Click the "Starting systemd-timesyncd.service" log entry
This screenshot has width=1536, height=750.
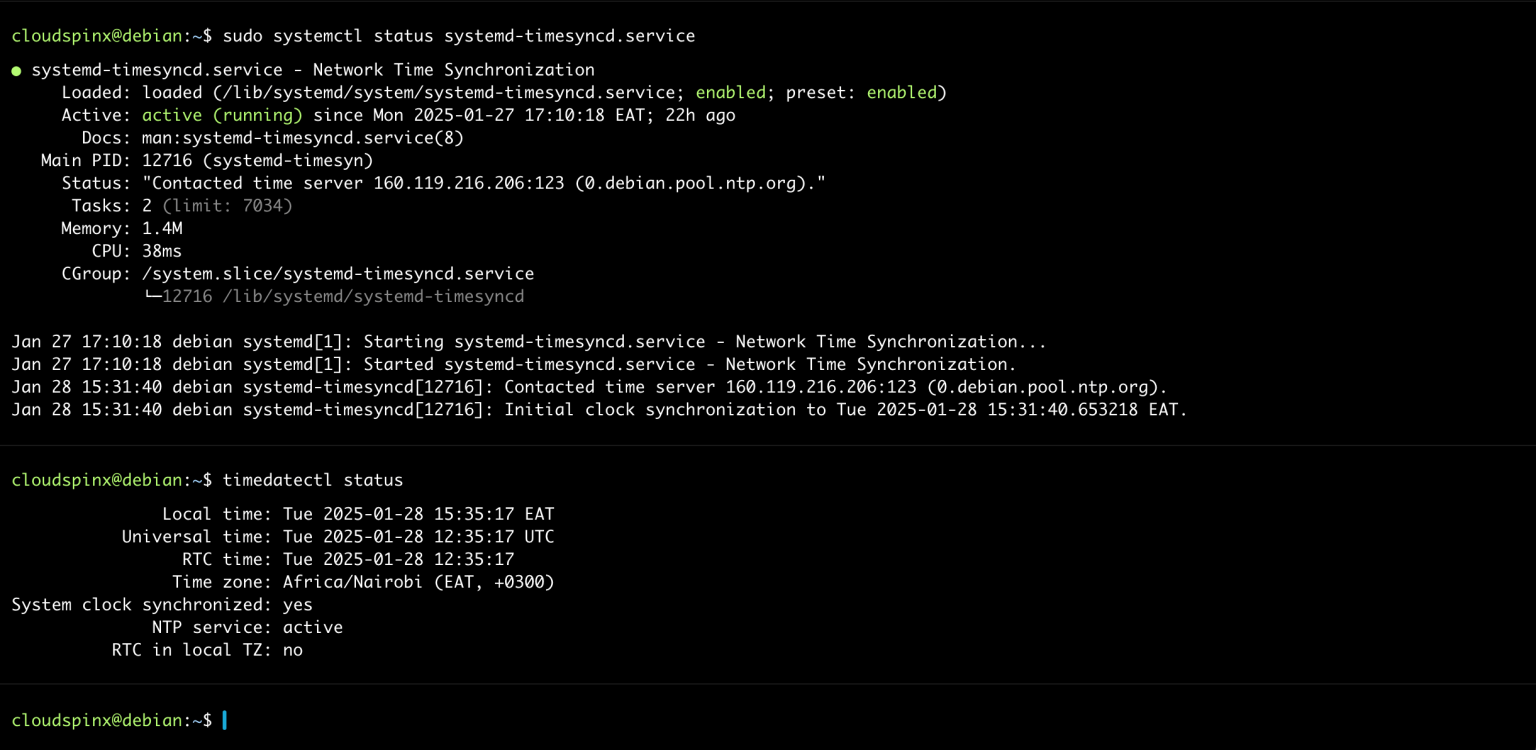click(x=529, y=342)
